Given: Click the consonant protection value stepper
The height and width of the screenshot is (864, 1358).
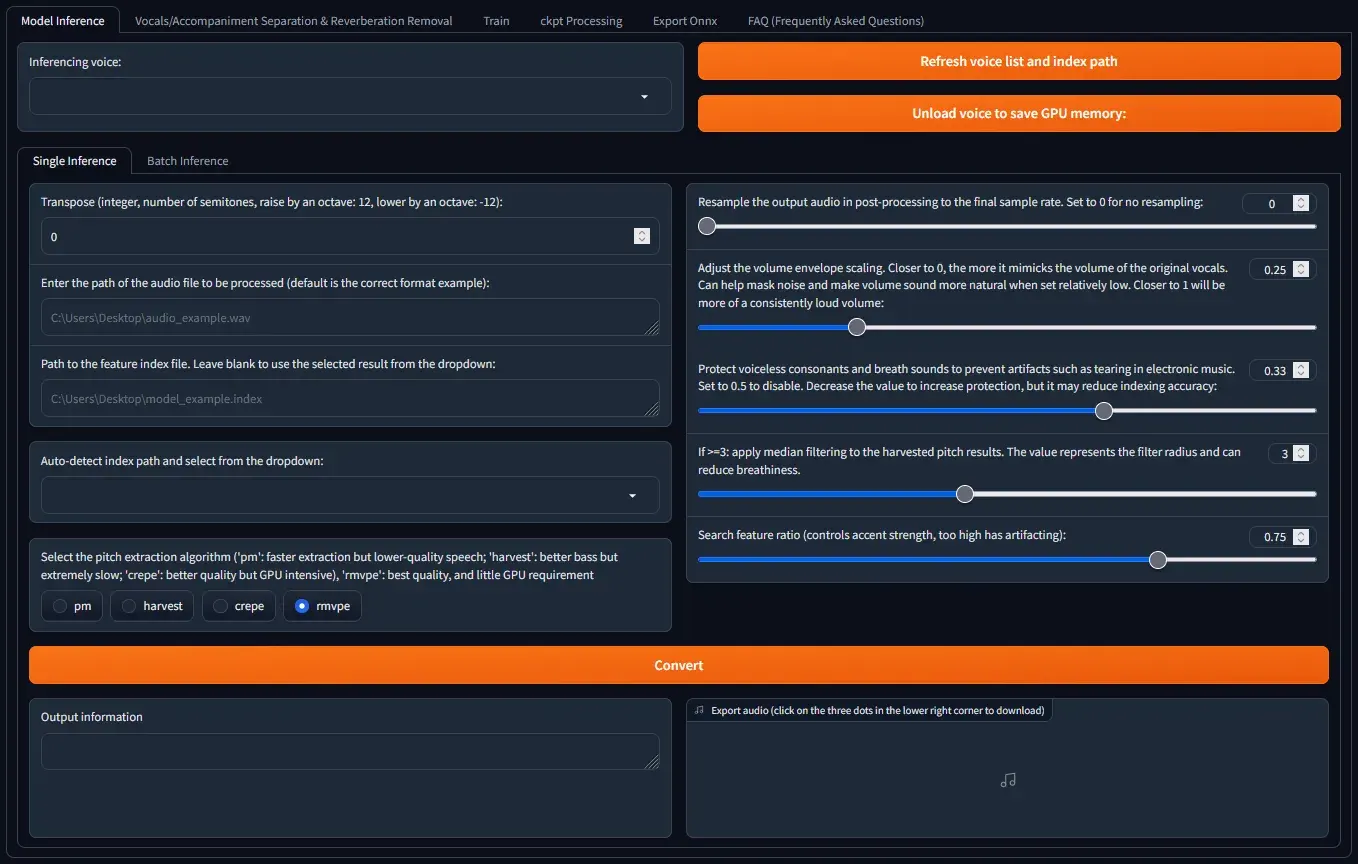Looking at the screenshot, I should tap(1300, 370).
